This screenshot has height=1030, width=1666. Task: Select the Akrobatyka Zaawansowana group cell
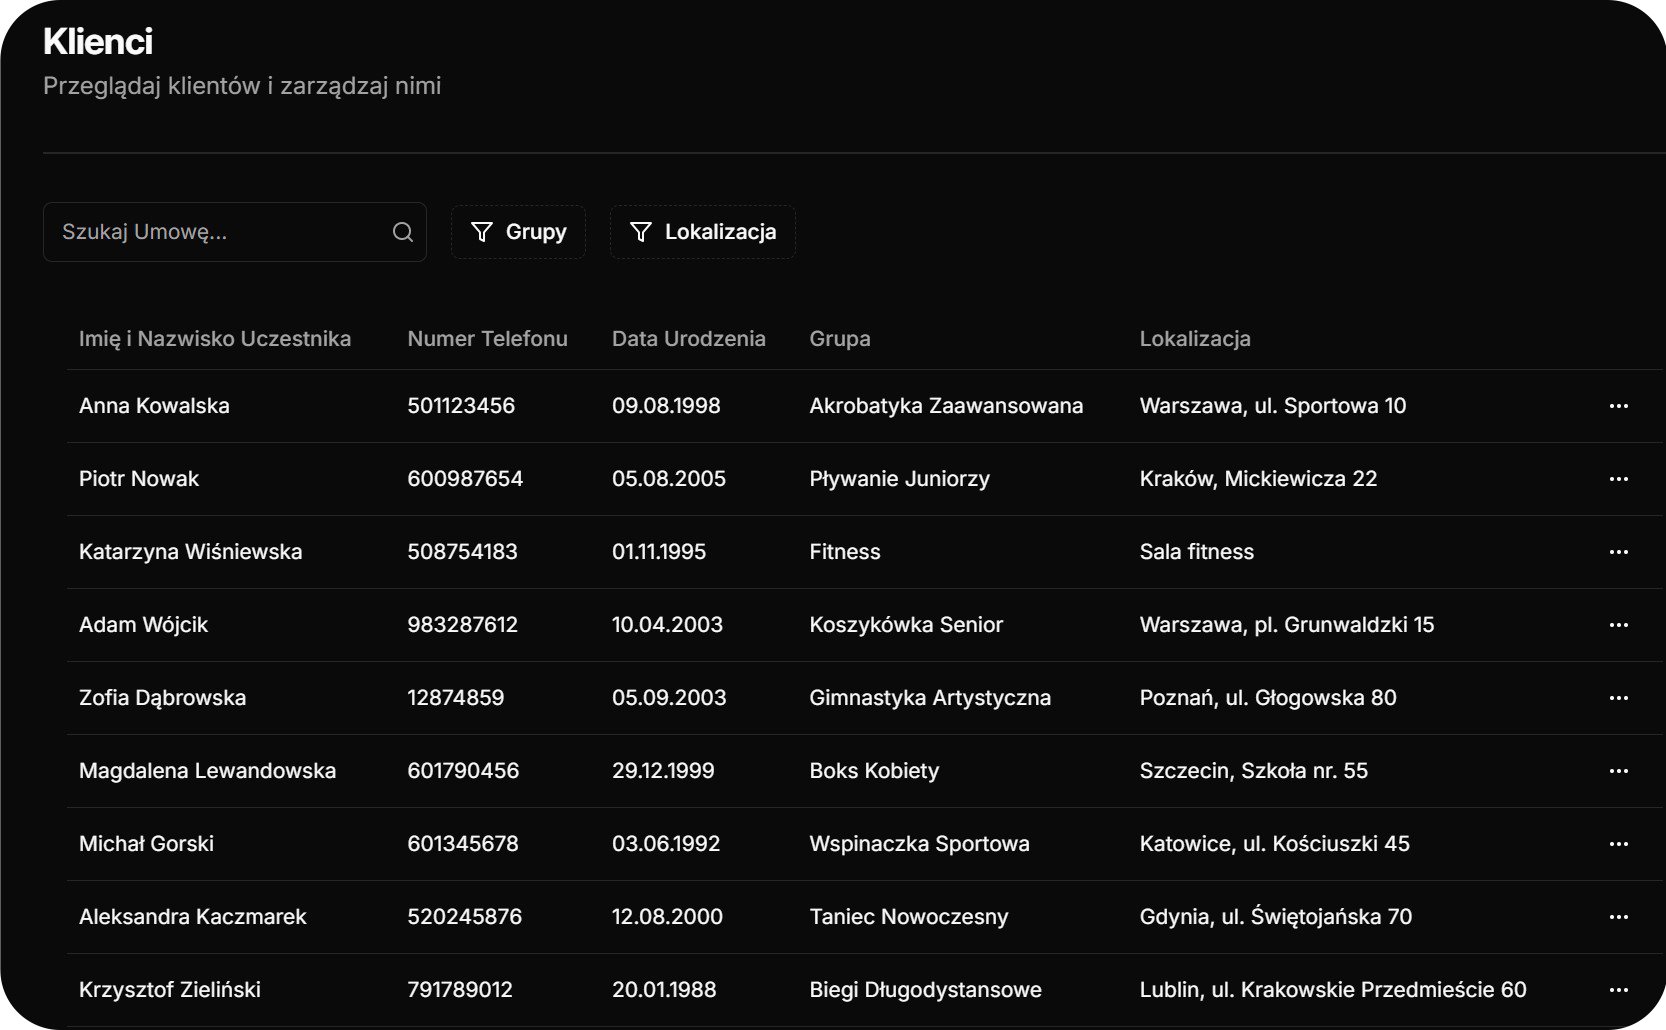(945, 406)
